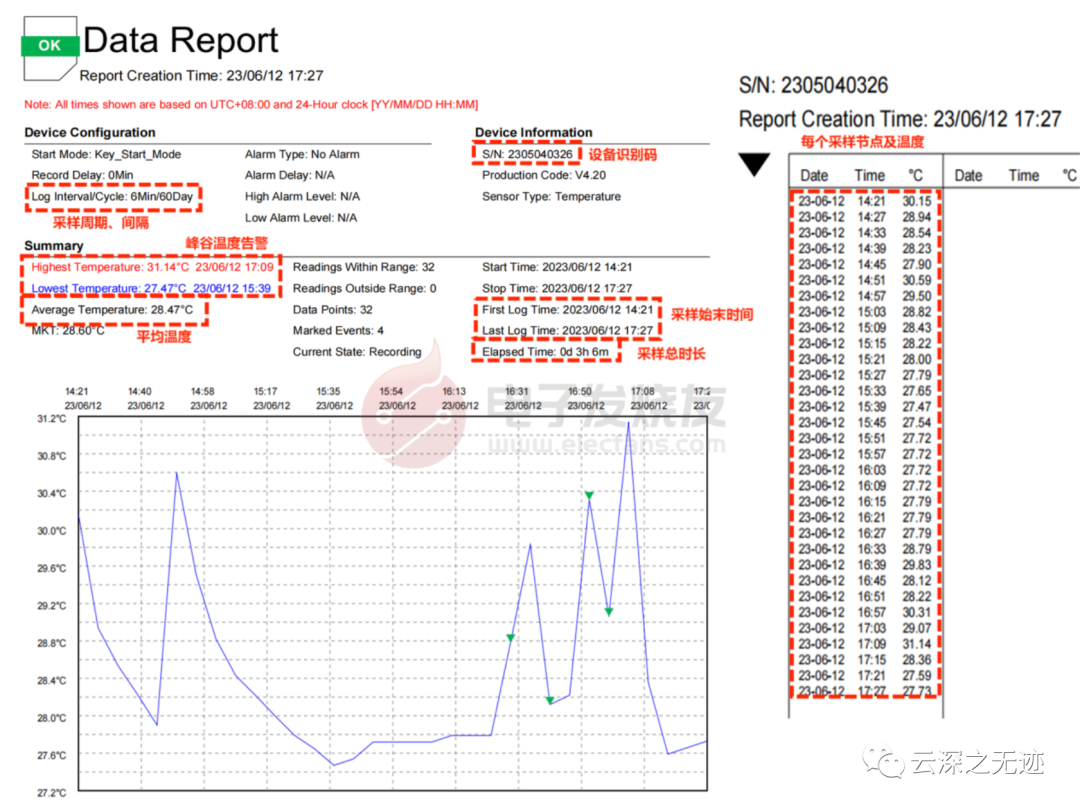Click the '云深之无迹' account name
The width and height of the screenshot is (1080, 810).
point(977,762)
